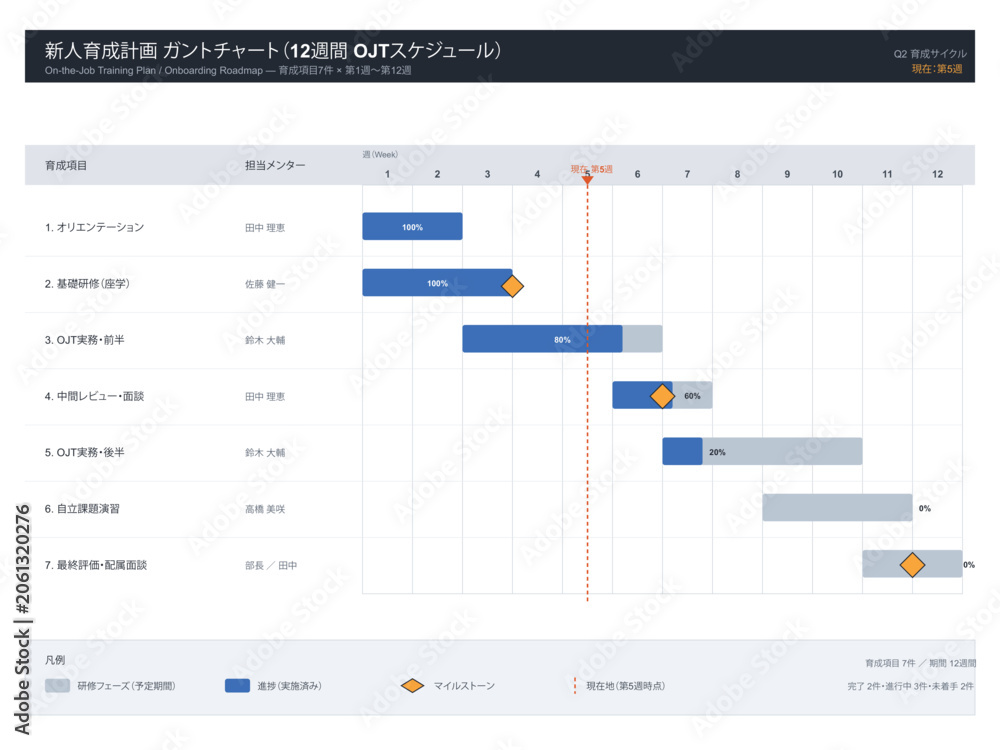Click week 12 in the timeline header
Screen dimensions: 1000x750
(938, 174)
